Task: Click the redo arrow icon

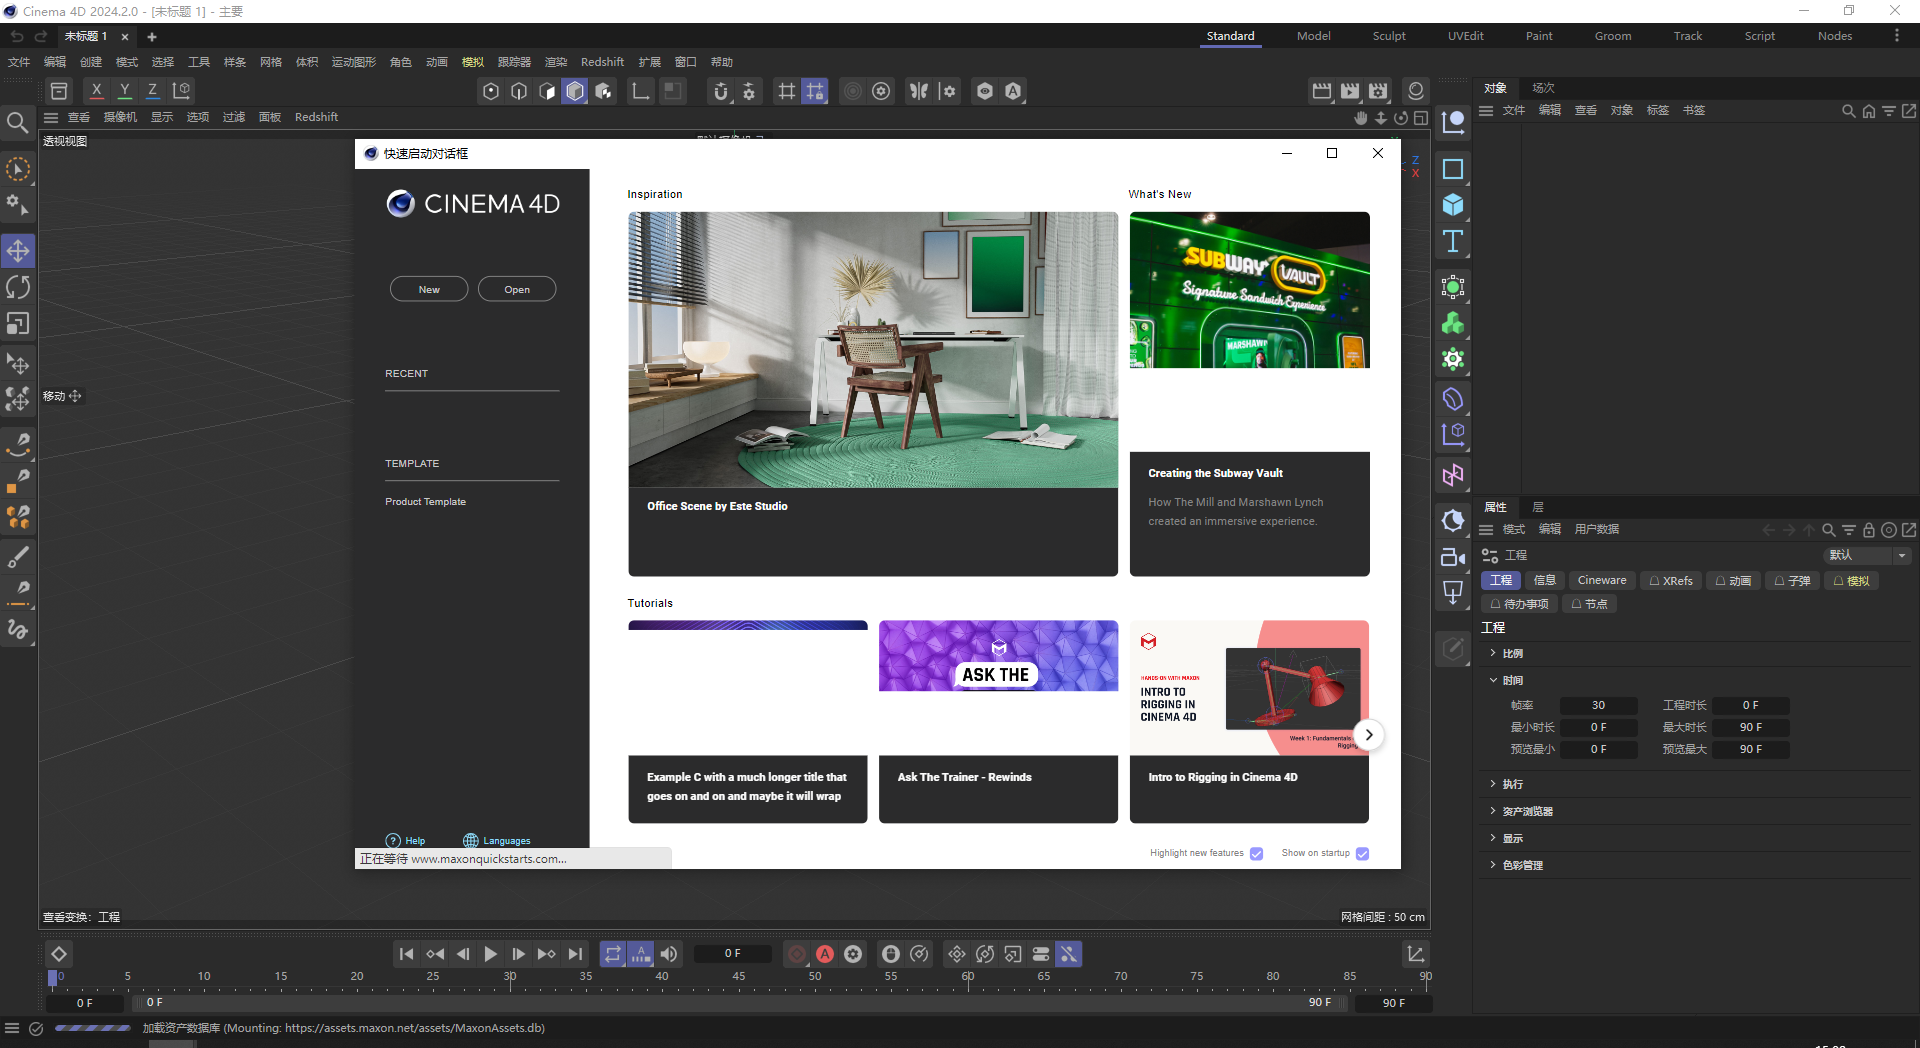Action: pyautogui.click(x=41, y=36)
